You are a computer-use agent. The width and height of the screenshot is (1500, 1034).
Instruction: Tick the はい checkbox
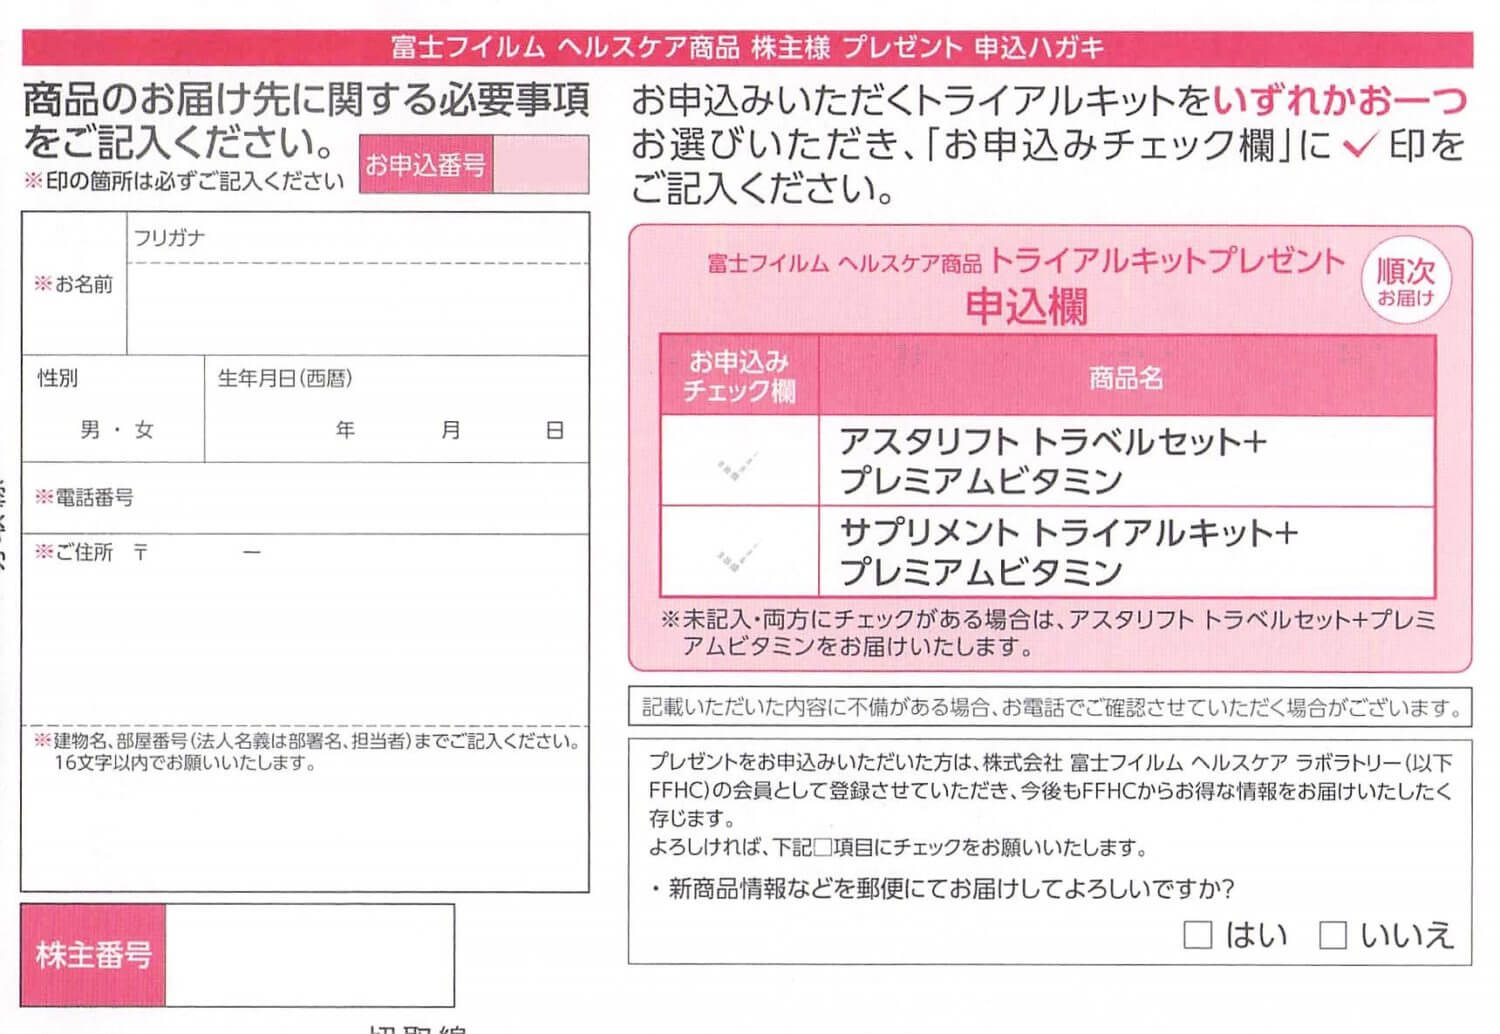[x=1197, y=936]
